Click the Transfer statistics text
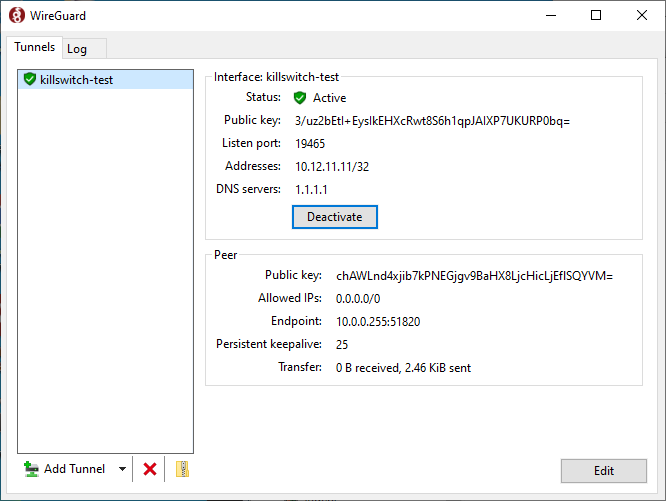This screenshot has width=666, height=501. pos(403,368)
